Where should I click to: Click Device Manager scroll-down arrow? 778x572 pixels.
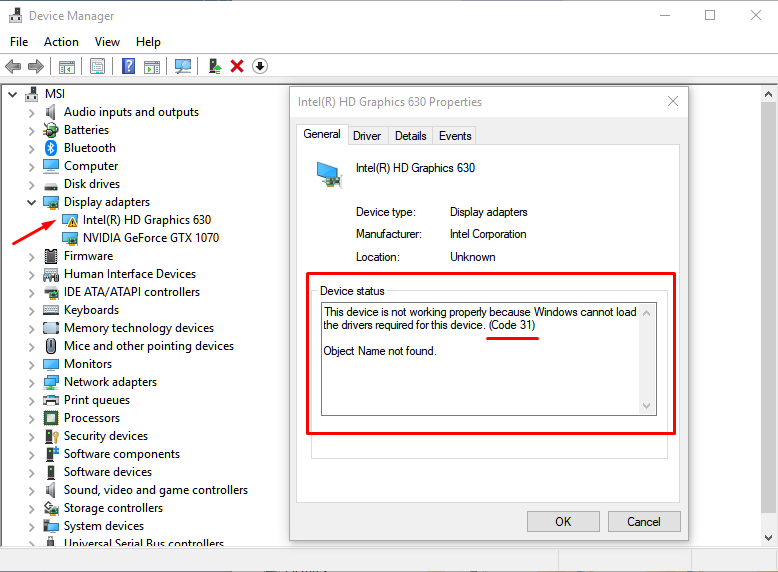768,537
